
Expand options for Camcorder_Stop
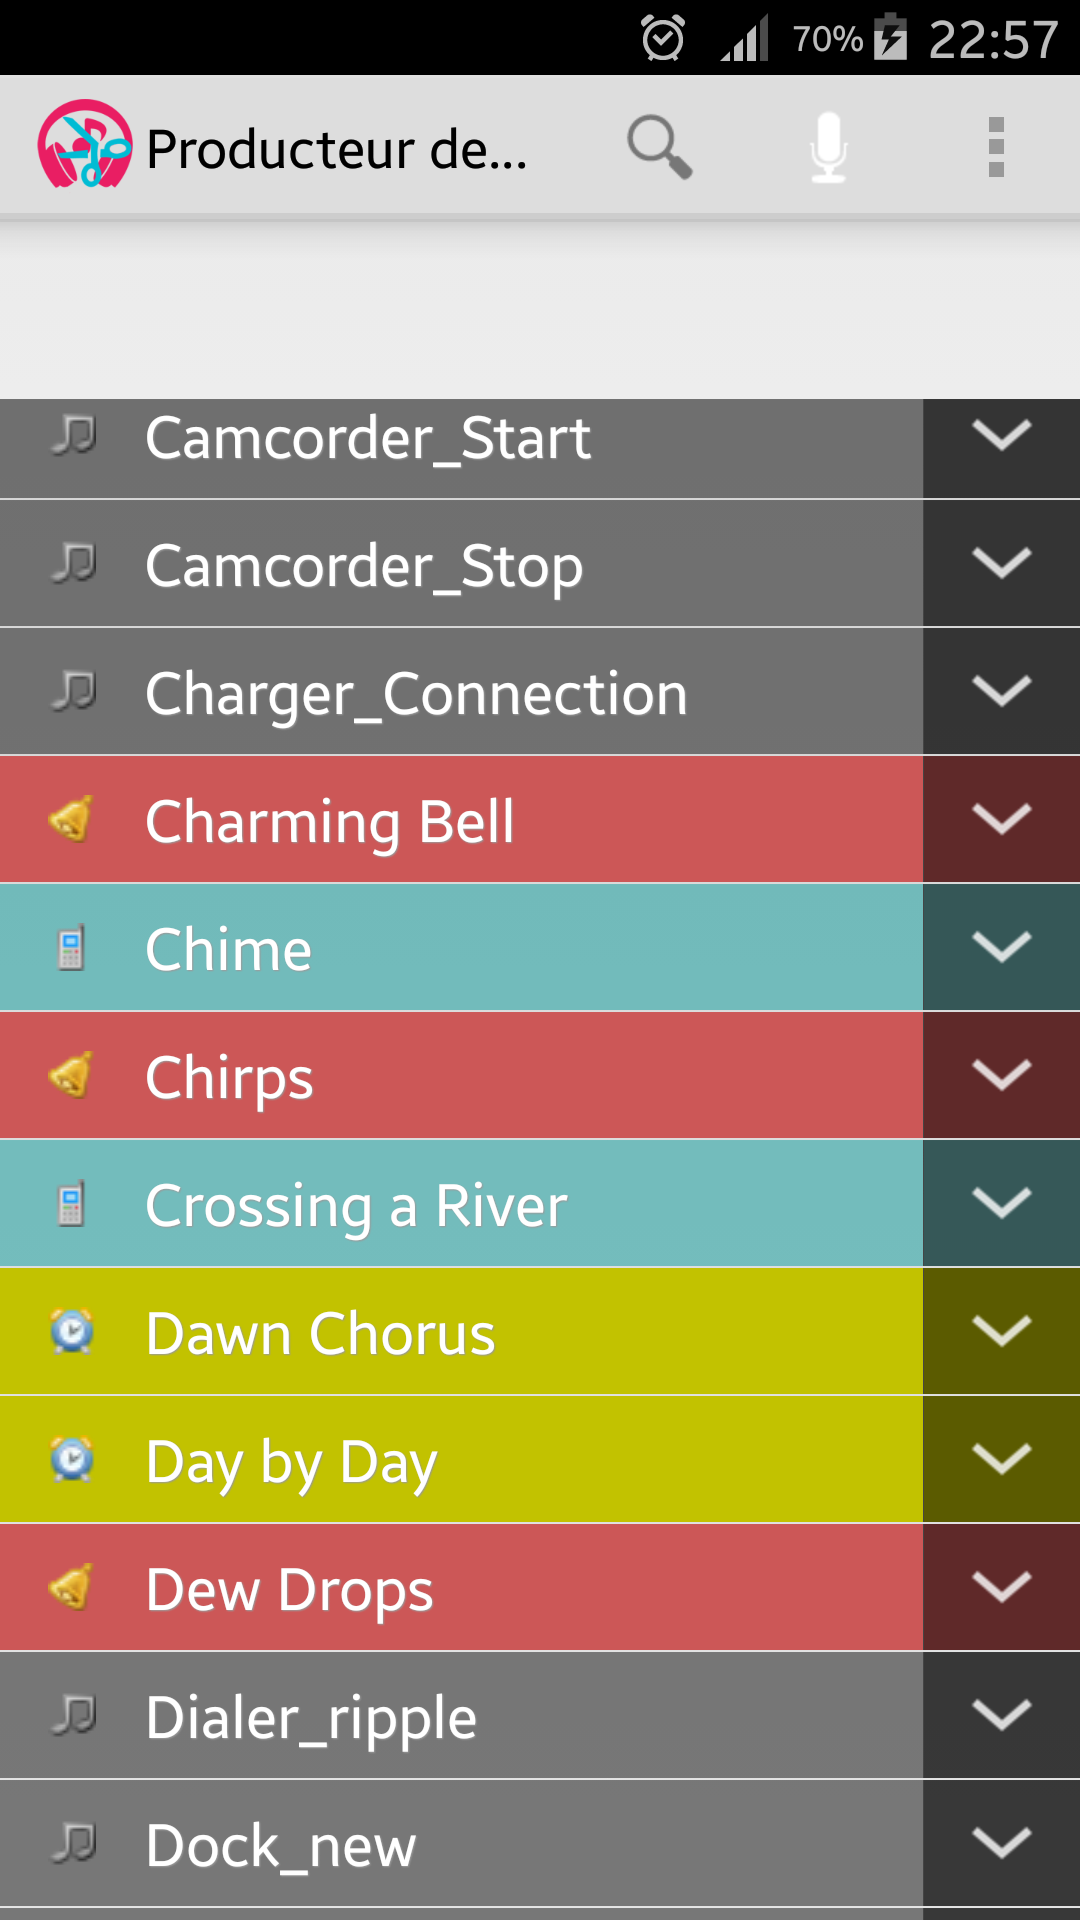click(1001, 564)
